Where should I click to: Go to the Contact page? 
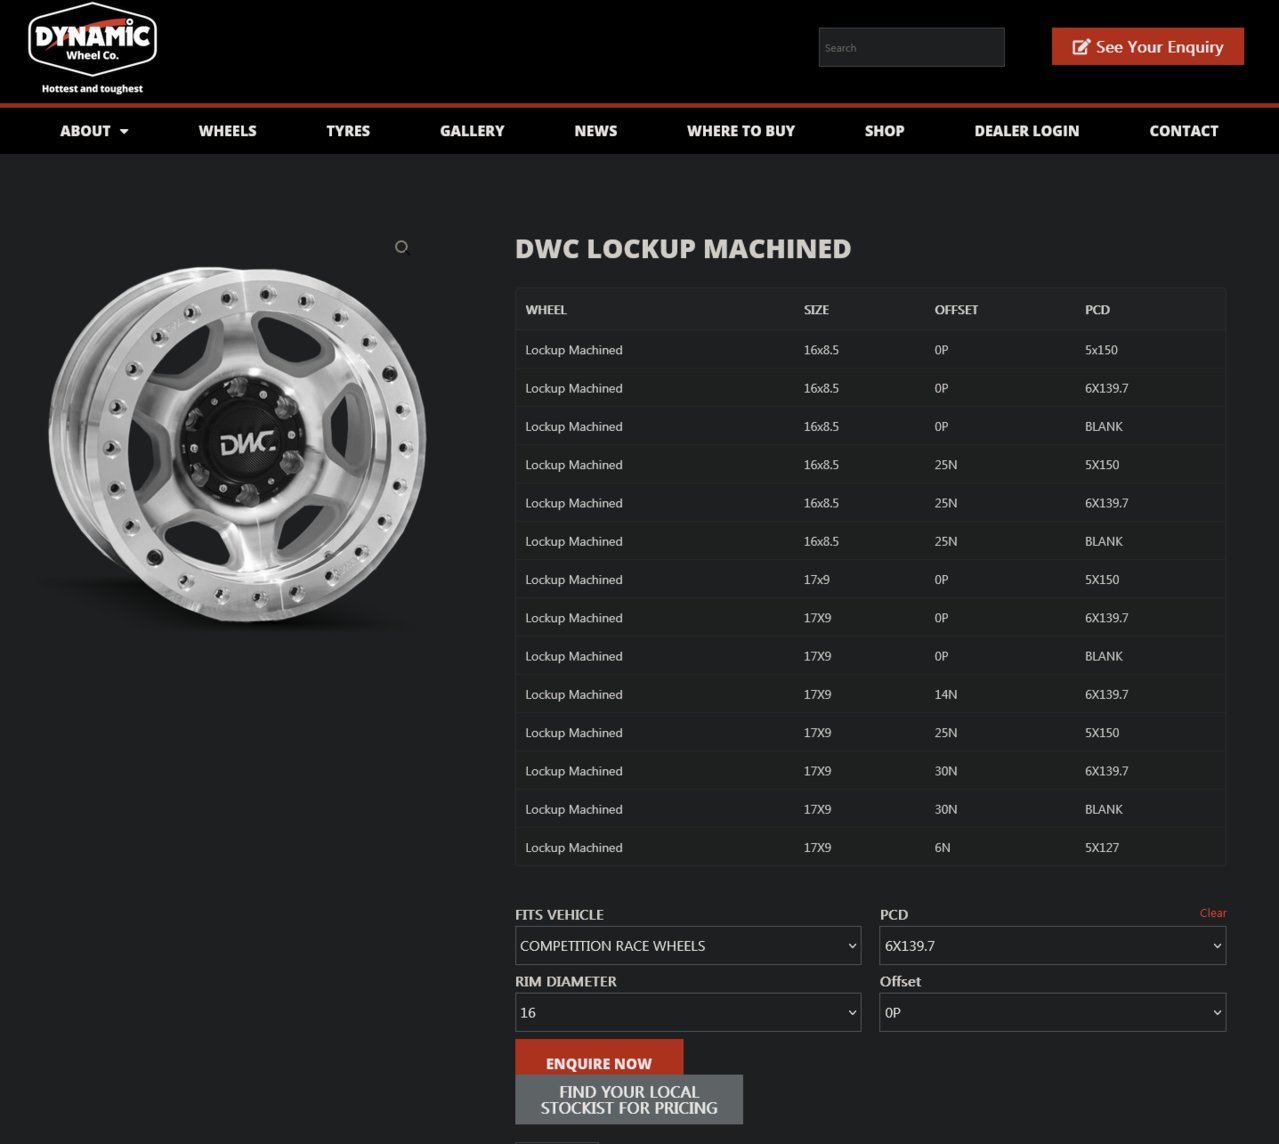[1184, 131]
